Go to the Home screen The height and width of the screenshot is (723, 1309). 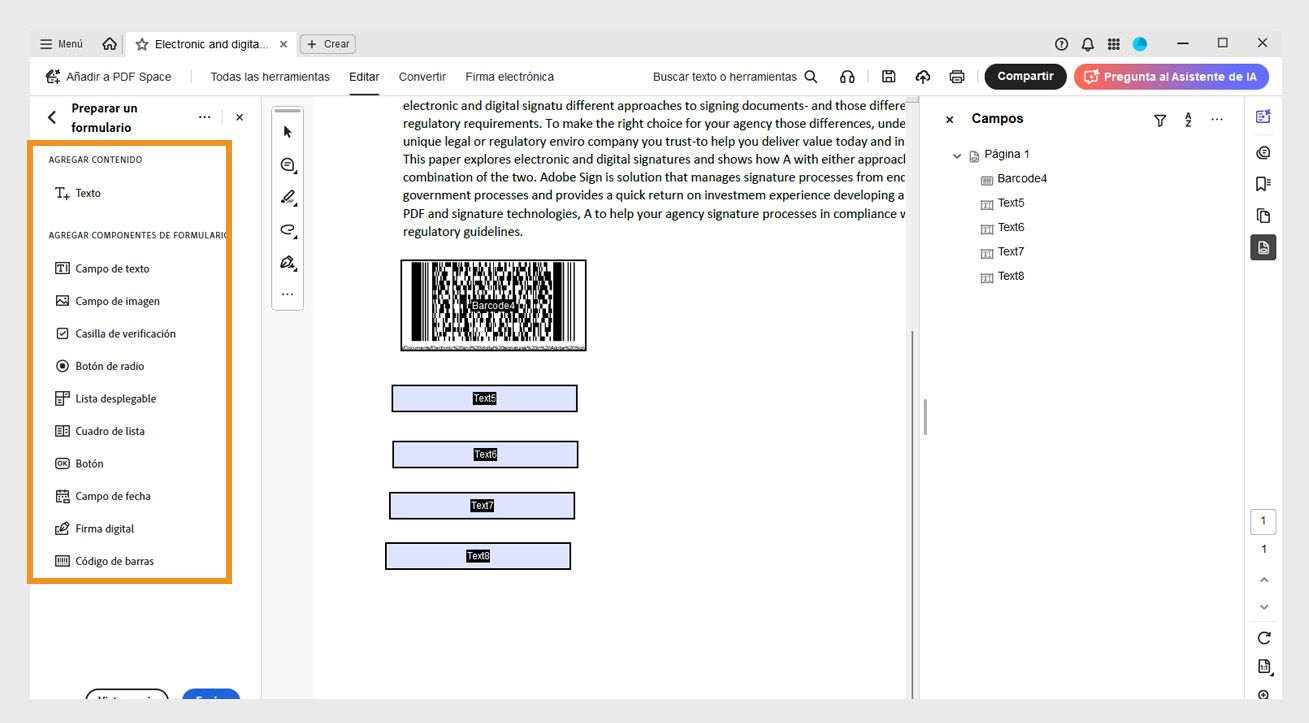pyautogui.click(x=109, y=44)
